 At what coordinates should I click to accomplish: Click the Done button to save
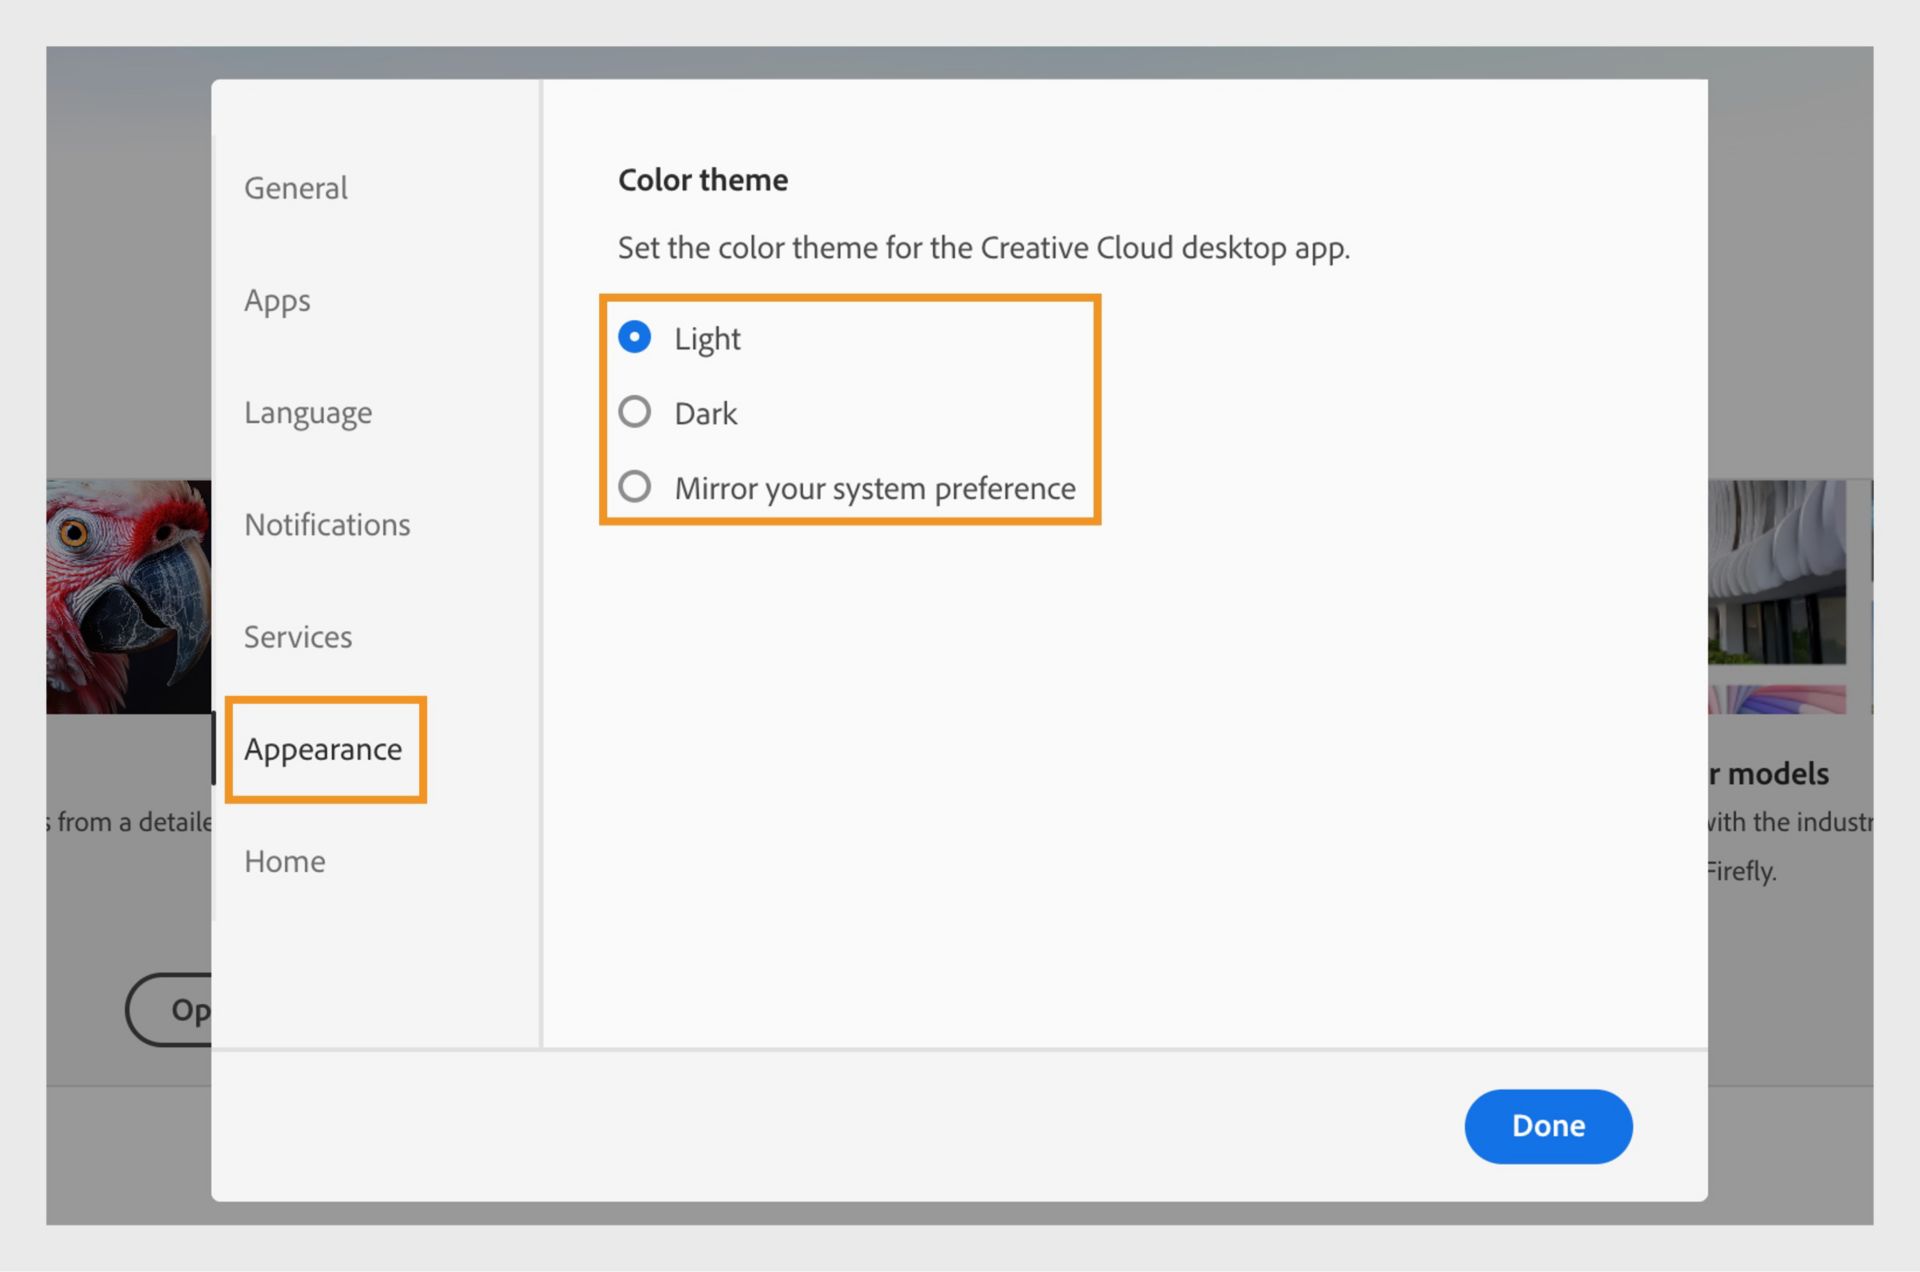point(1548,1126)
